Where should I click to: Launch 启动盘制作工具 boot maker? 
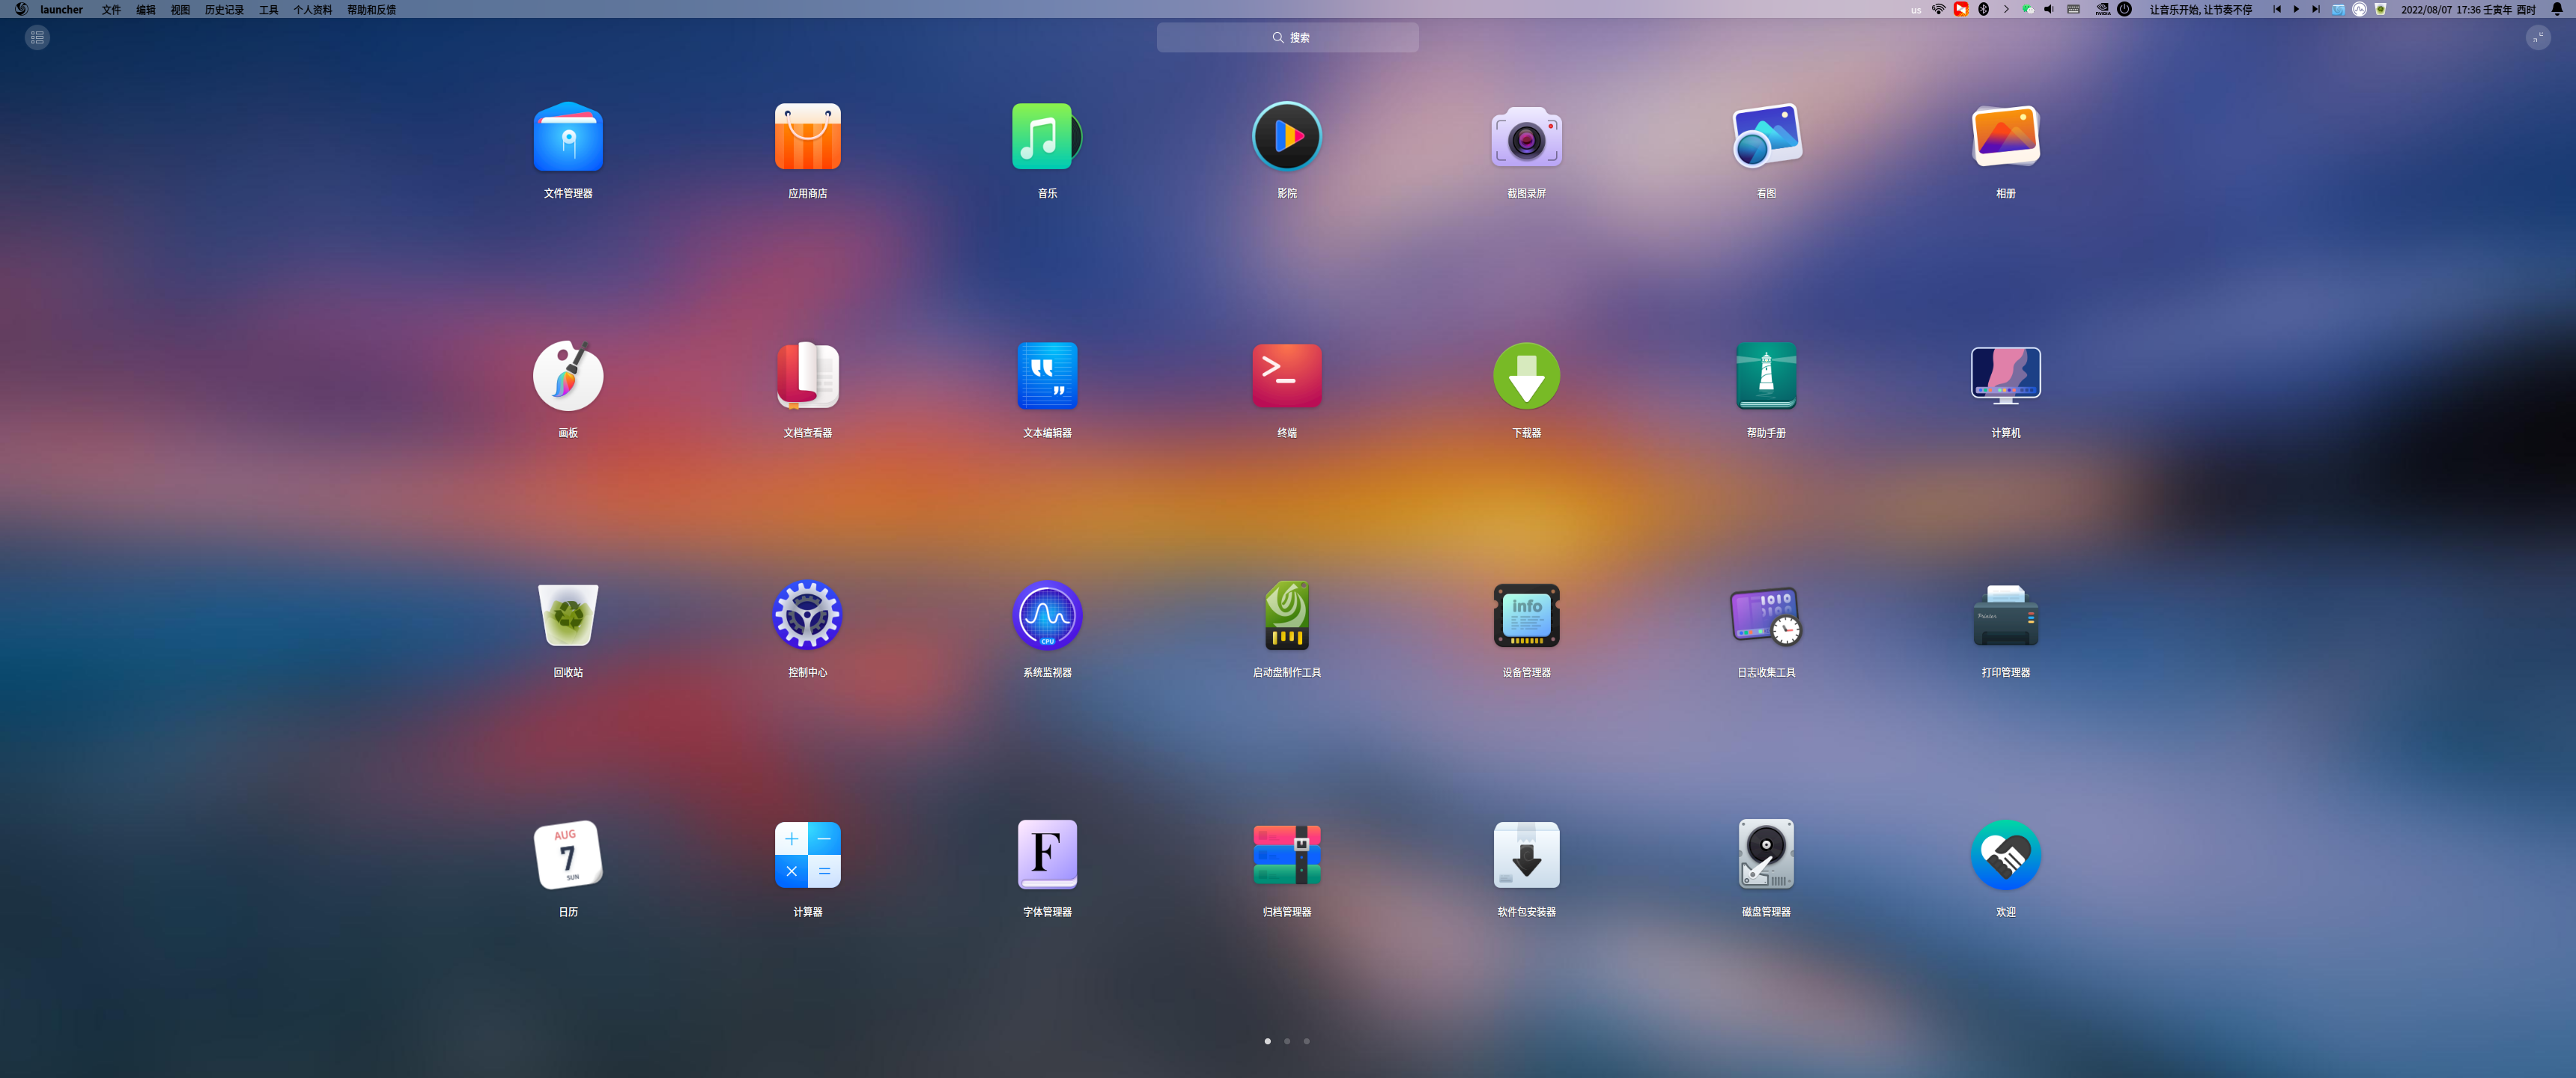(x=1286, y=616)
